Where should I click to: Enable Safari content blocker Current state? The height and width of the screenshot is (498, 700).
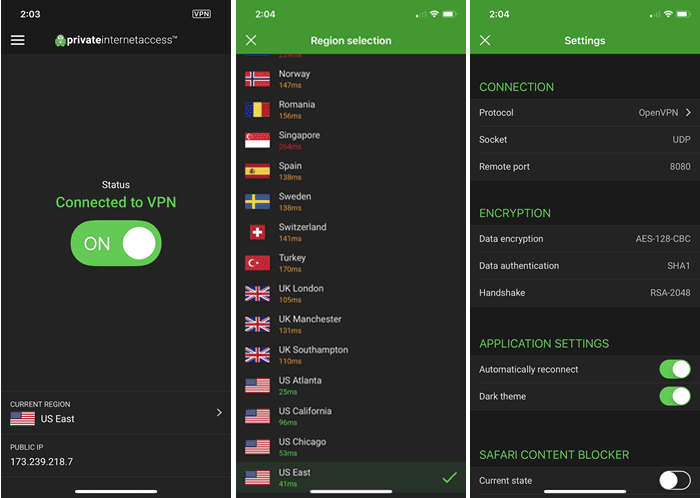click(x=675, y=481)
